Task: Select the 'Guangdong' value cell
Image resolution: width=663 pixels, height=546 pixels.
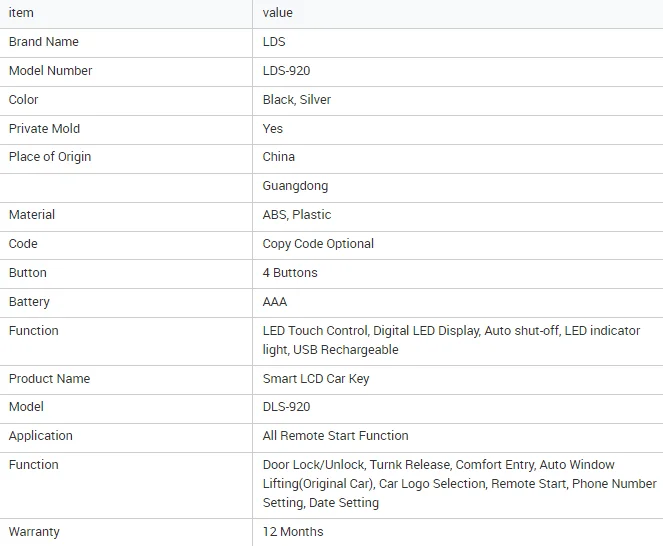Action: tap(295, 186)
